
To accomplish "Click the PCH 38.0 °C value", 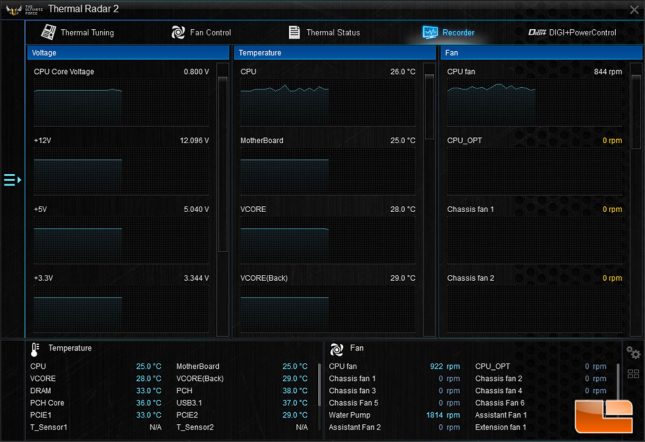I will pyautogui.click(x=295, y=391).
